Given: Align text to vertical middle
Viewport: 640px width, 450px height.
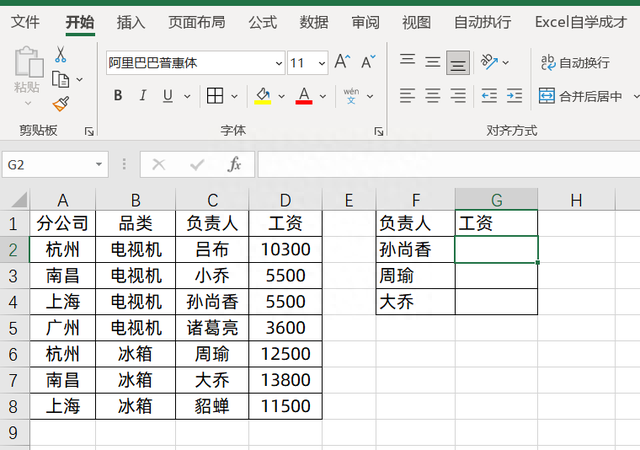Looking at the screenshot, I should 433,62.
